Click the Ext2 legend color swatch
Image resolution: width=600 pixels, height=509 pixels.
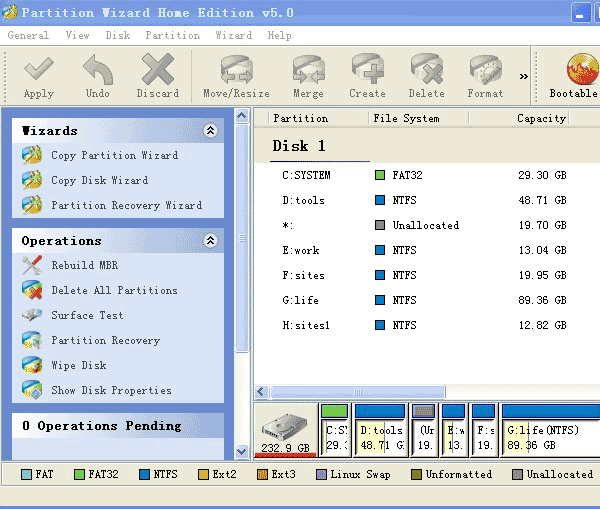click(203, 475)
